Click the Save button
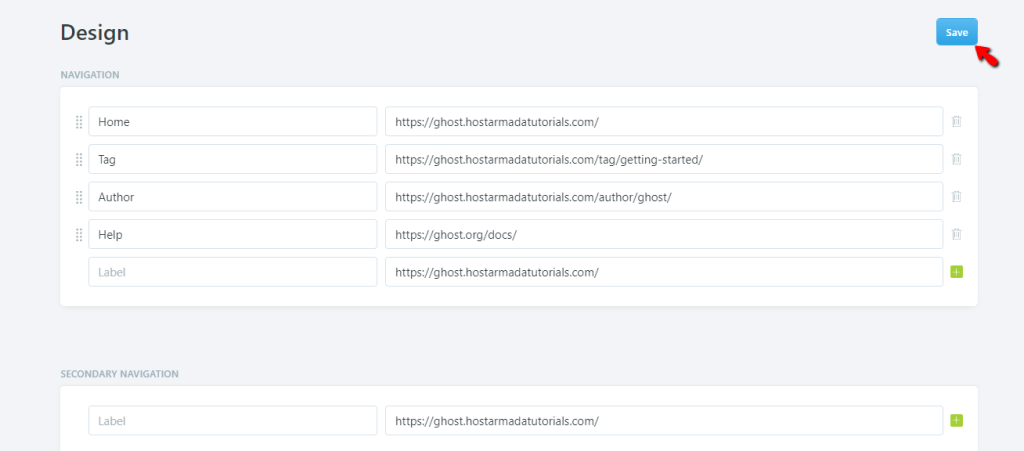 (x=956, y=32)
